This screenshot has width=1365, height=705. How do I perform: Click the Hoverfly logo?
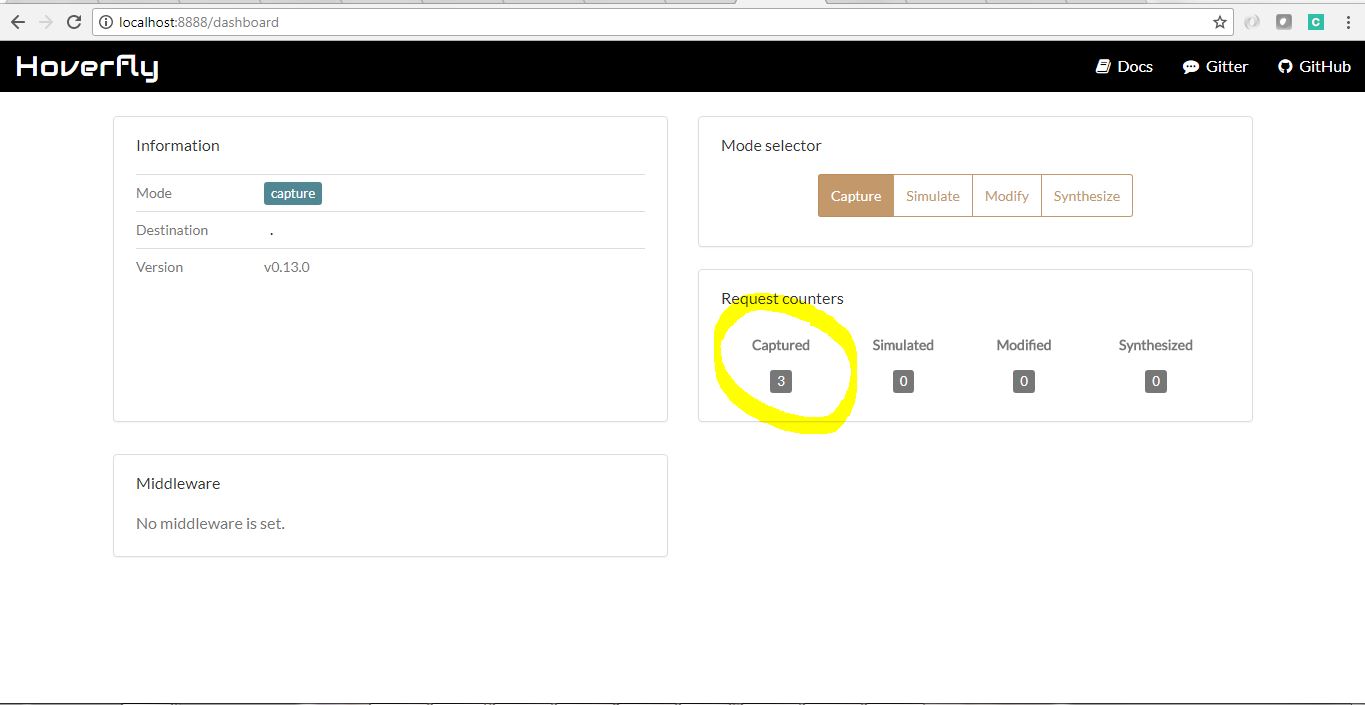pos(87,67)
